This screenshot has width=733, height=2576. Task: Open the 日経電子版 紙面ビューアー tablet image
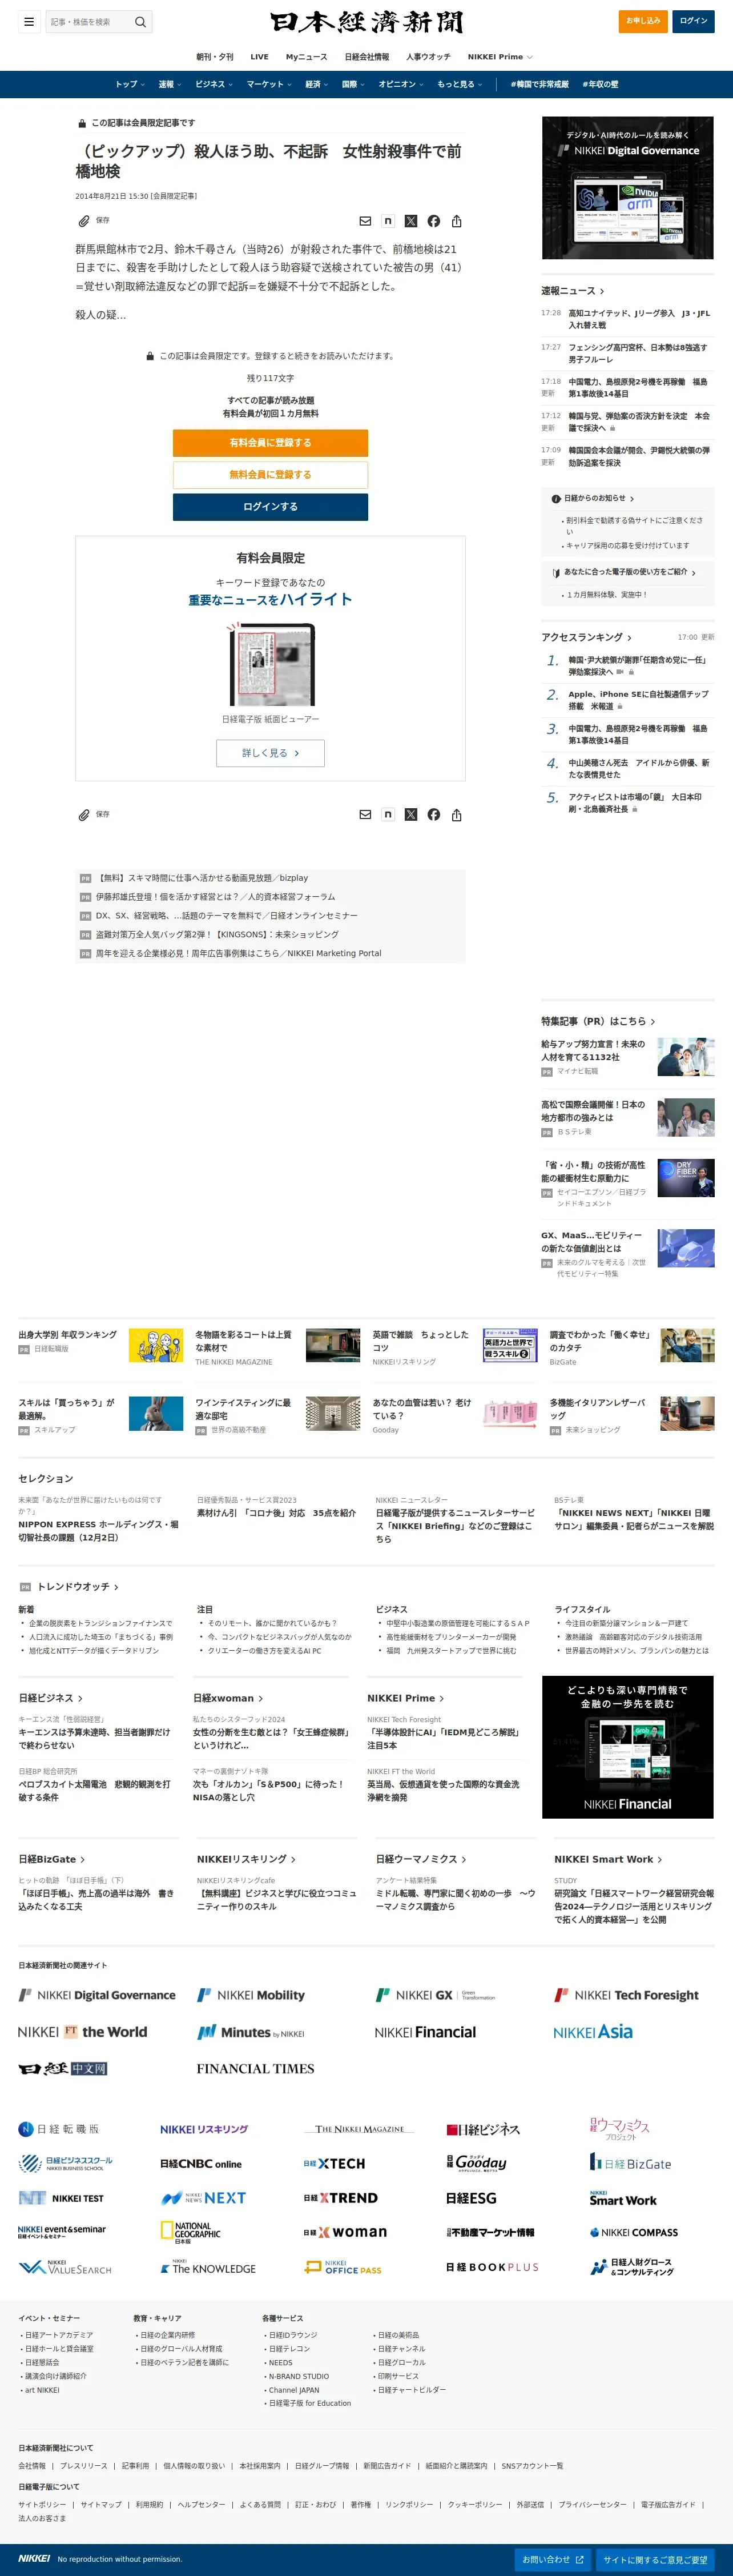[270, 665]
